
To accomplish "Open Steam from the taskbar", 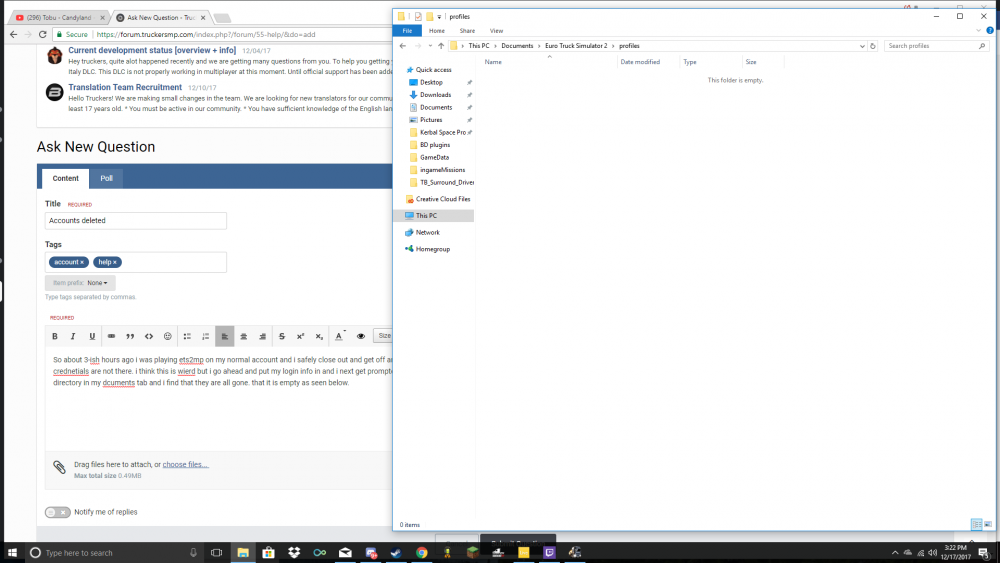I will click(x=397, y=552).
